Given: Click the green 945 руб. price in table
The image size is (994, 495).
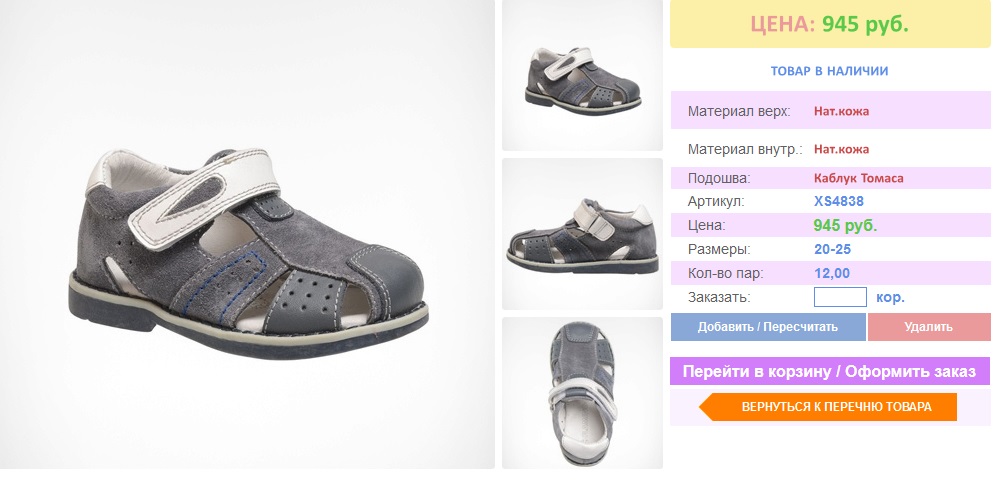Looking at the screenshot, I should (845, 226).
